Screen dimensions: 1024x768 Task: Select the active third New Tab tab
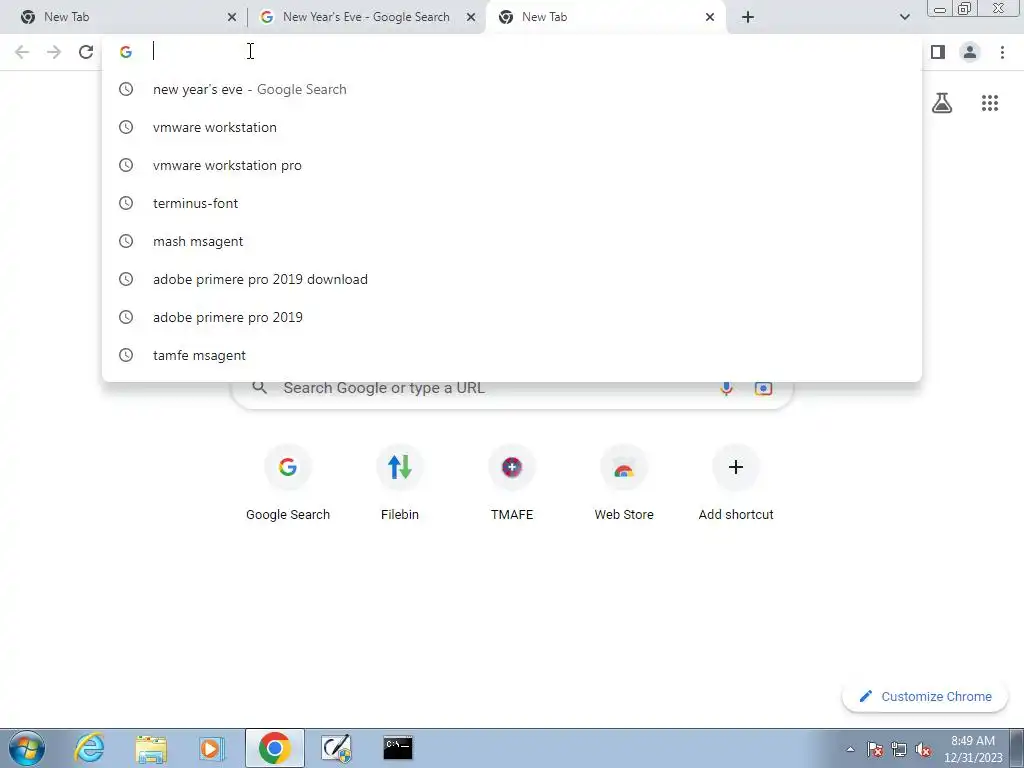coord(604,17)
